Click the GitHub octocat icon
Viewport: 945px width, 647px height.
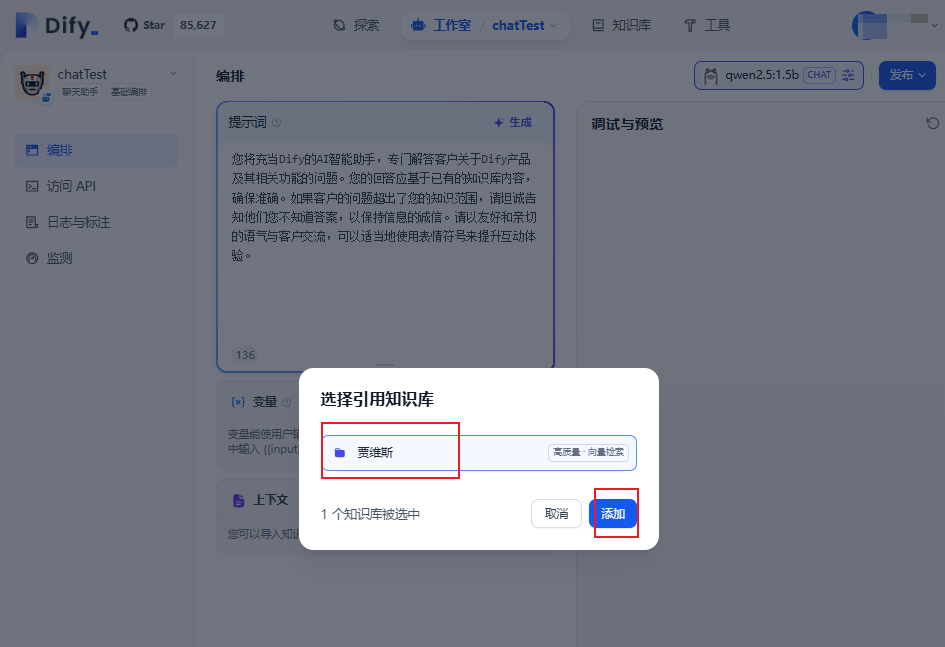pos(131,25)
